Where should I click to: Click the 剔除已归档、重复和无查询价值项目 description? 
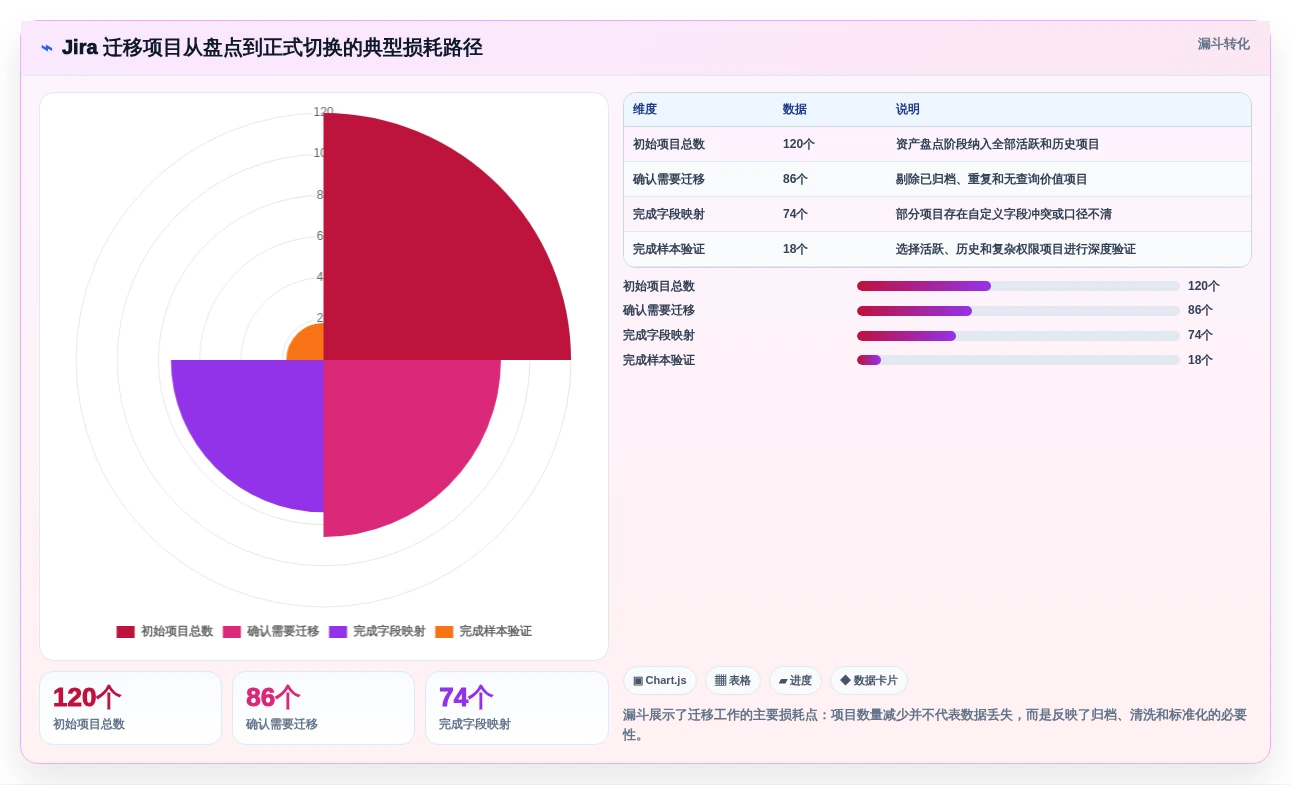(992, 180)
